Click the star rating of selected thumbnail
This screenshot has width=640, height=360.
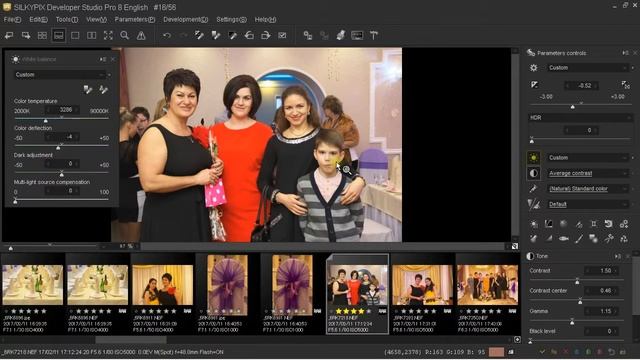point(353,311)
